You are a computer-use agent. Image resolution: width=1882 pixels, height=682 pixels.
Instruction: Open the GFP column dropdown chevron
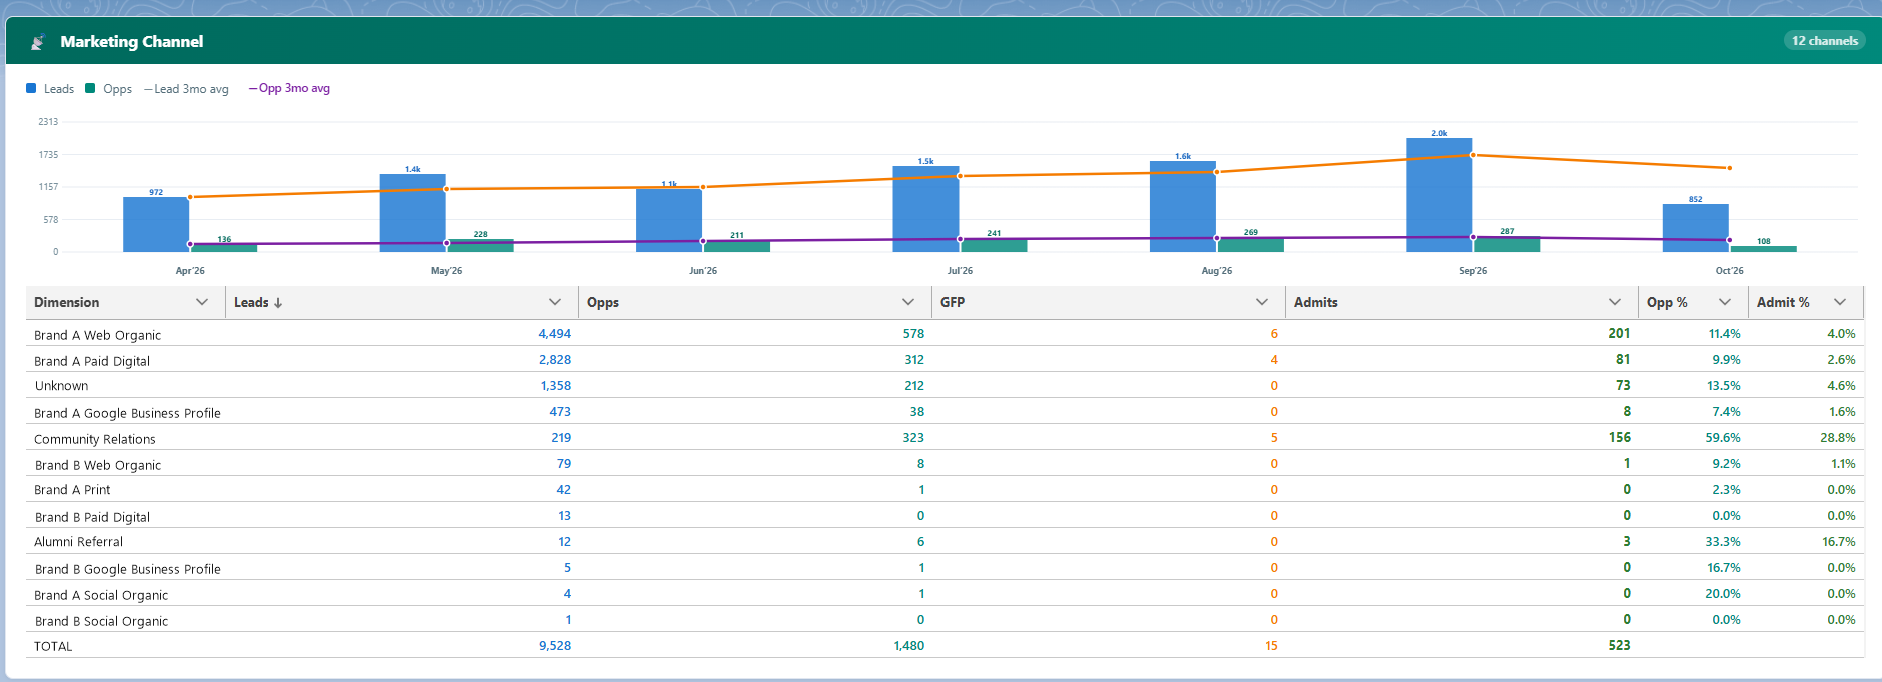tap(1262, 302)
